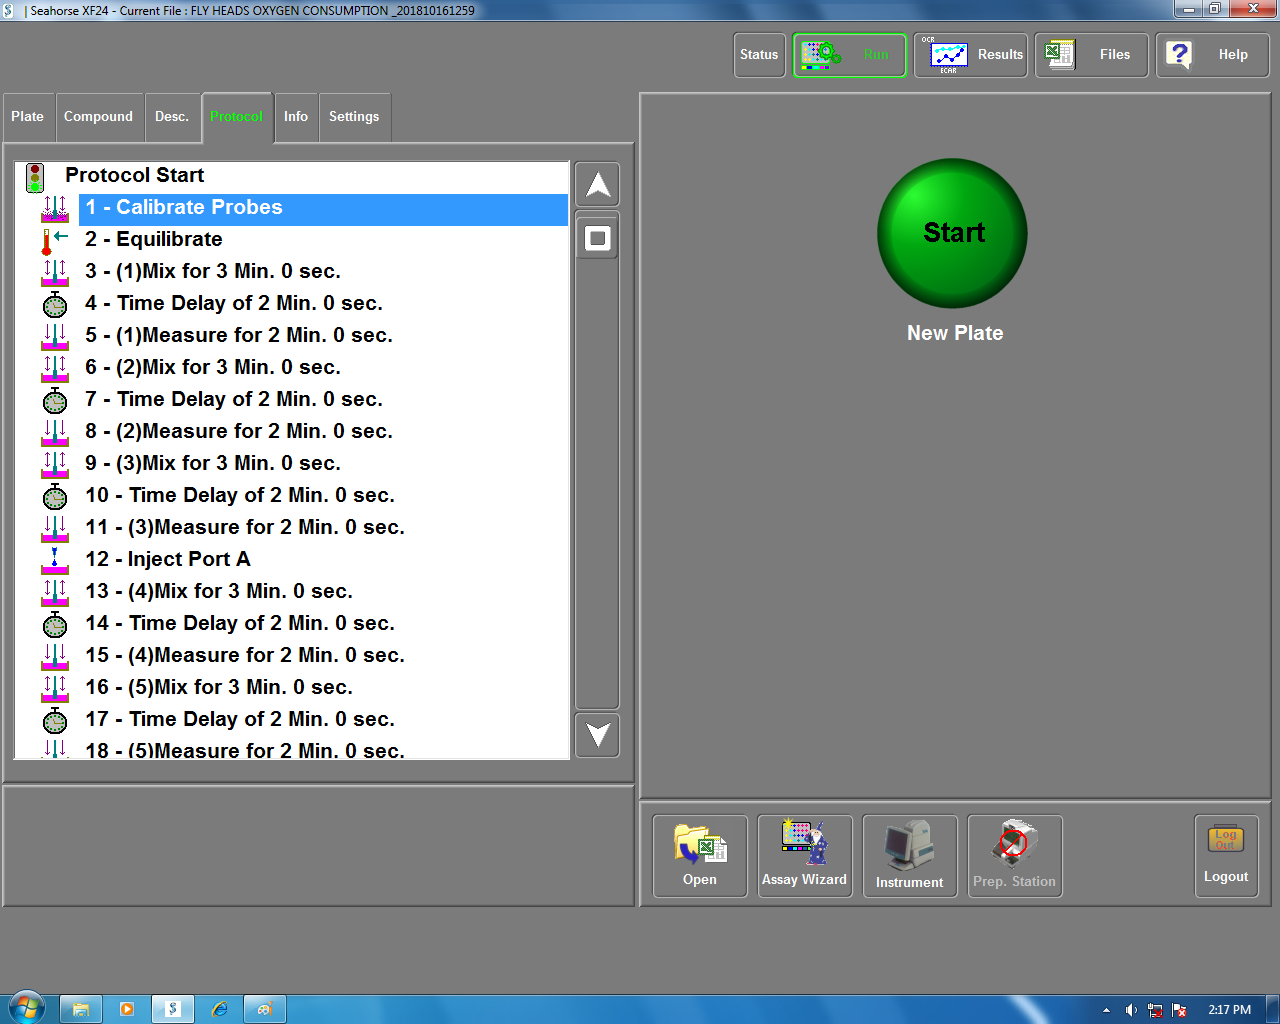Viewport: 1280px width, 1024px height.
Task: Open an assay file with Open button
Action: pyautogui.click(x=700, y=856)
